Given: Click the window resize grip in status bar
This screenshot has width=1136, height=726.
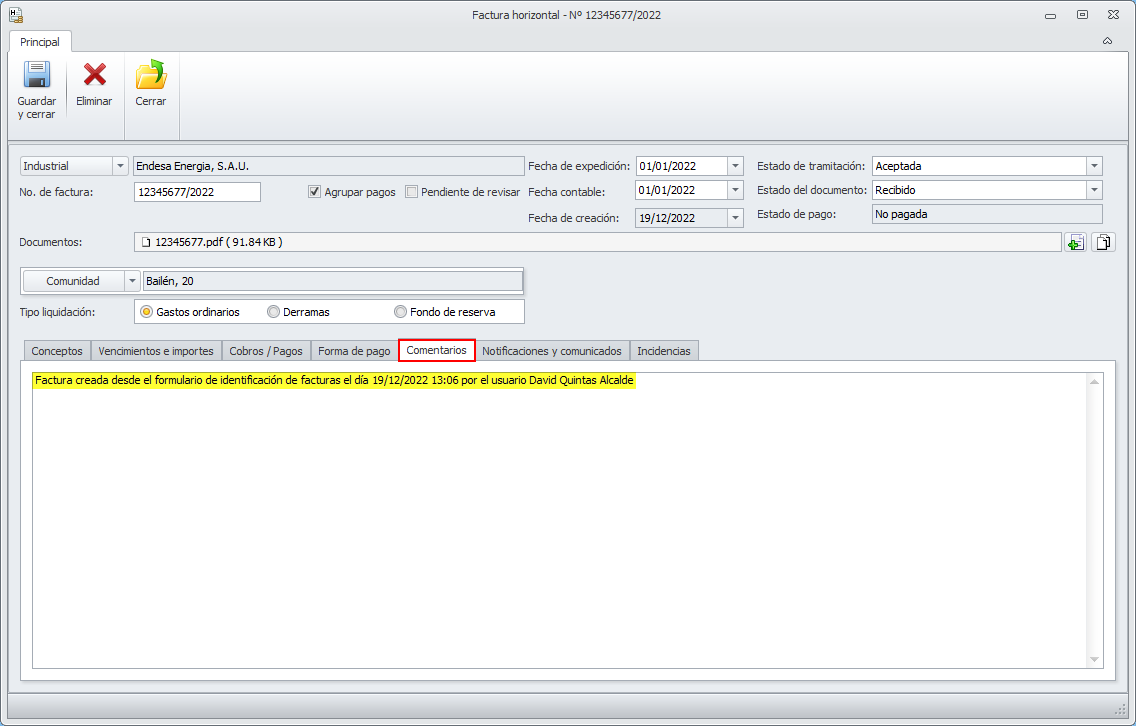Looking at the screenshot, I should tap(1122, 709).
